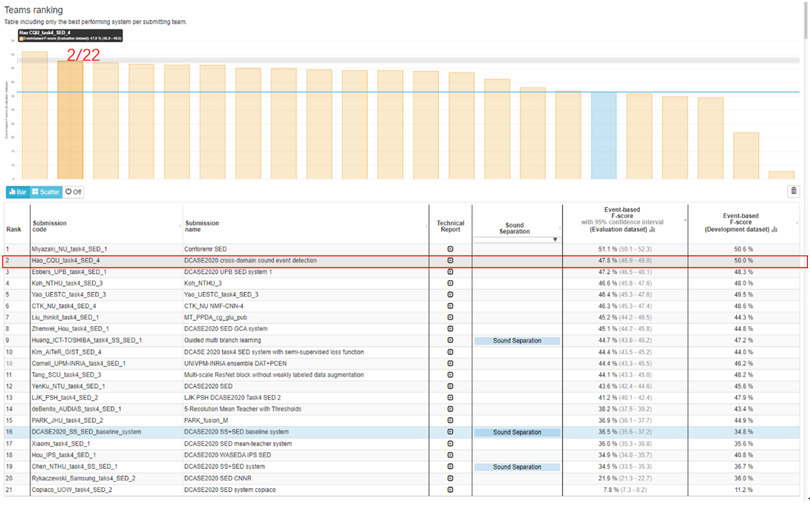810x505 pixels.
Task: Open technical report for Copiaco_UOW_task4_SED_2
Action: (450, 490)
